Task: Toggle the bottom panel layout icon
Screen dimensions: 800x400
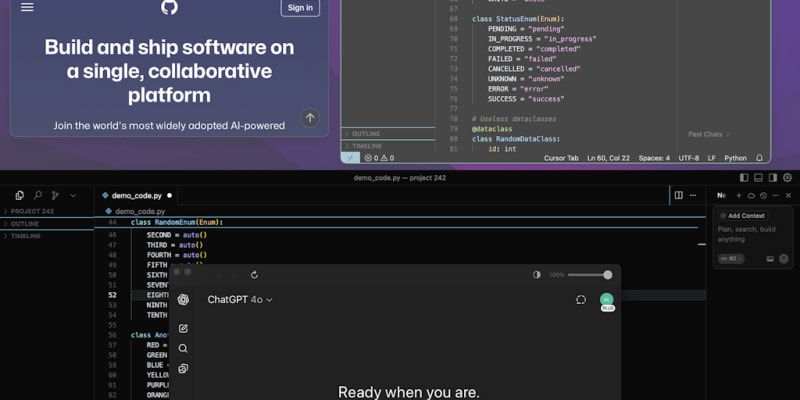Action: click(758, 178)
